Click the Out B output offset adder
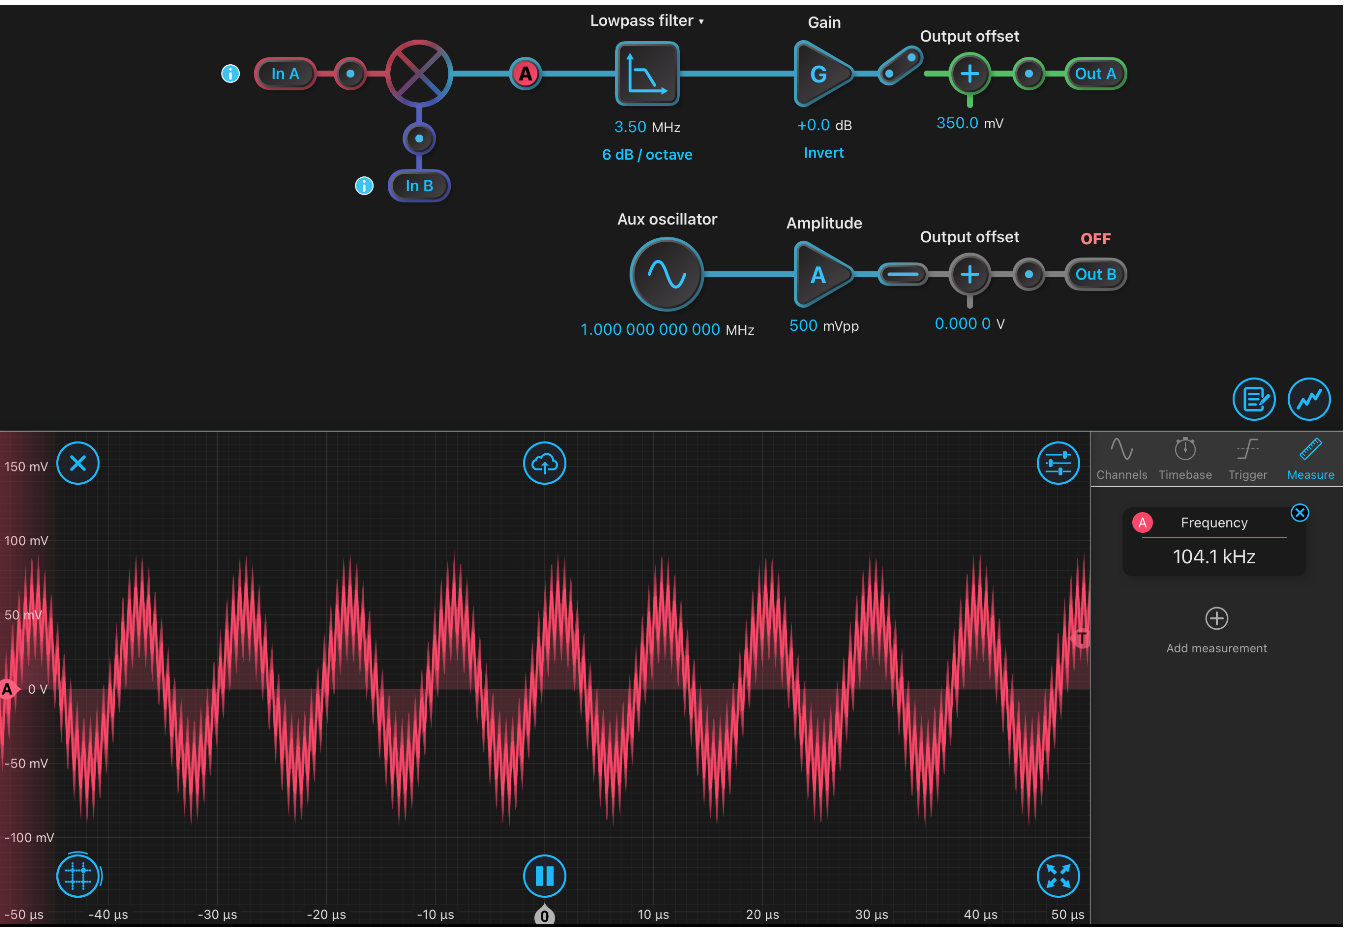 tap(969, 275)
